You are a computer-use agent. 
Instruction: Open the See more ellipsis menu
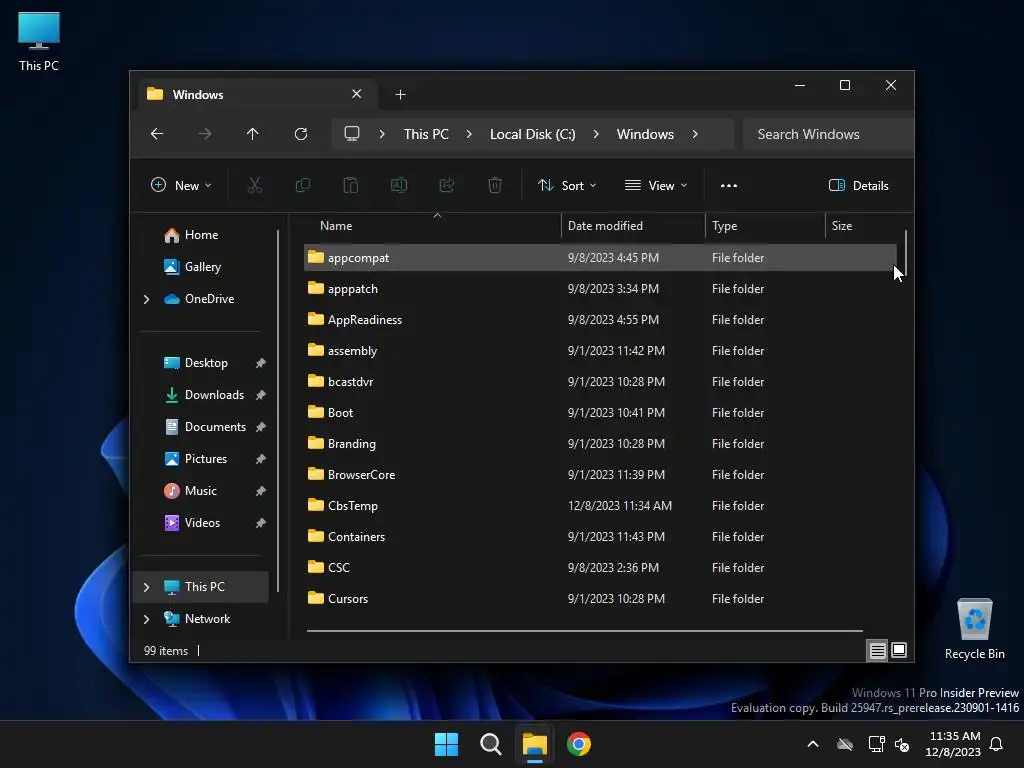click(729, 185)
